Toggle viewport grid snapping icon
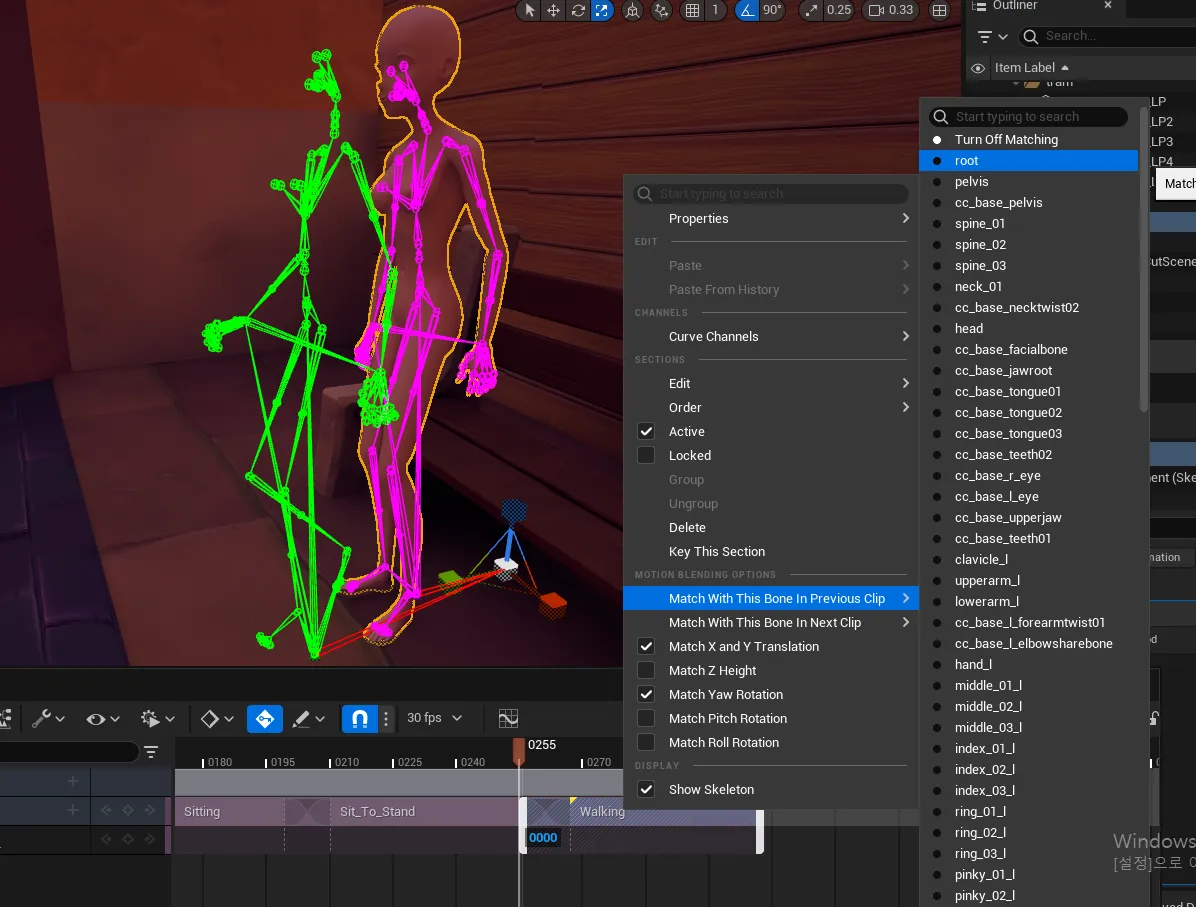Screen dimensions: 1196x907 (x=692, y=10)
